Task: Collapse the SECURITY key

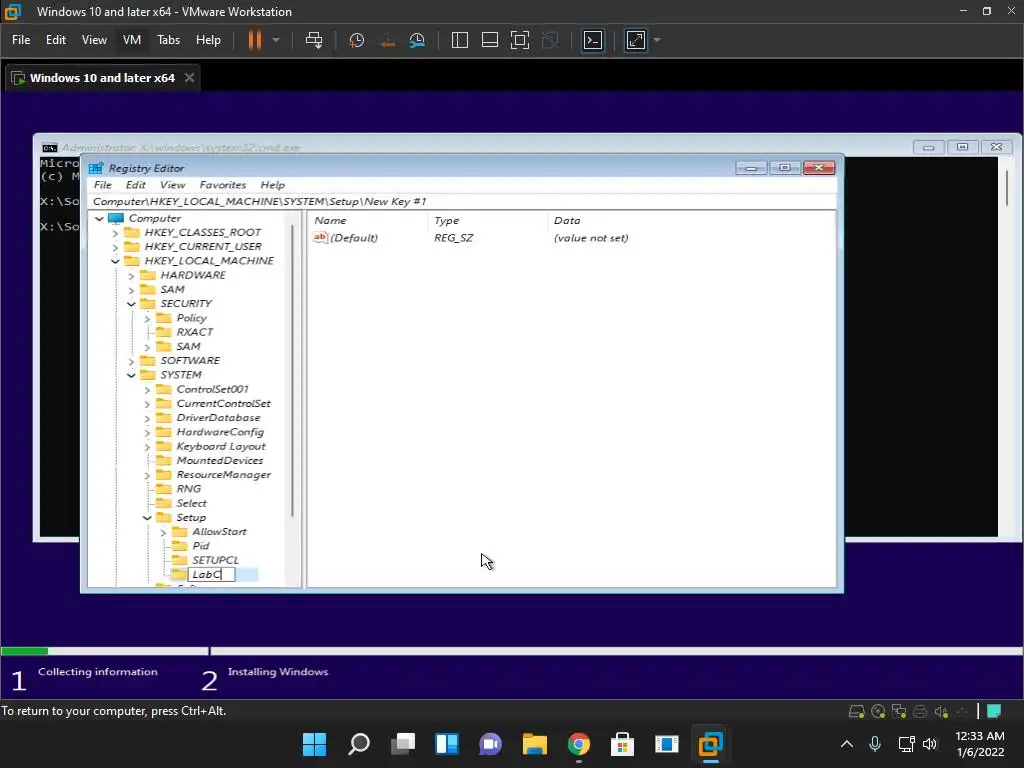Action: 131,304
